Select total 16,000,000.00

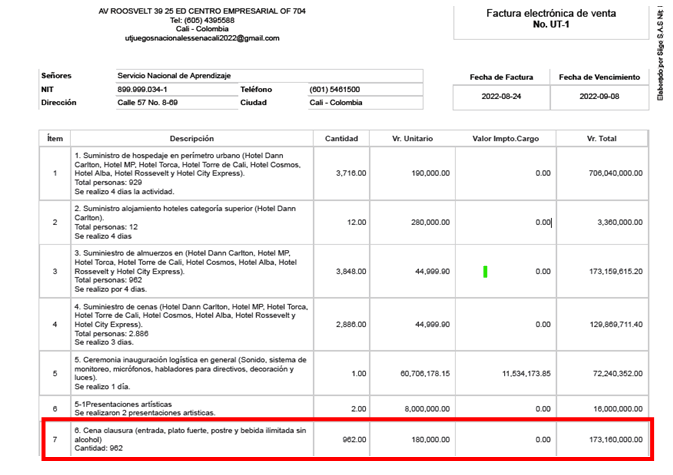pyautogui.click(x=618, y=409)
